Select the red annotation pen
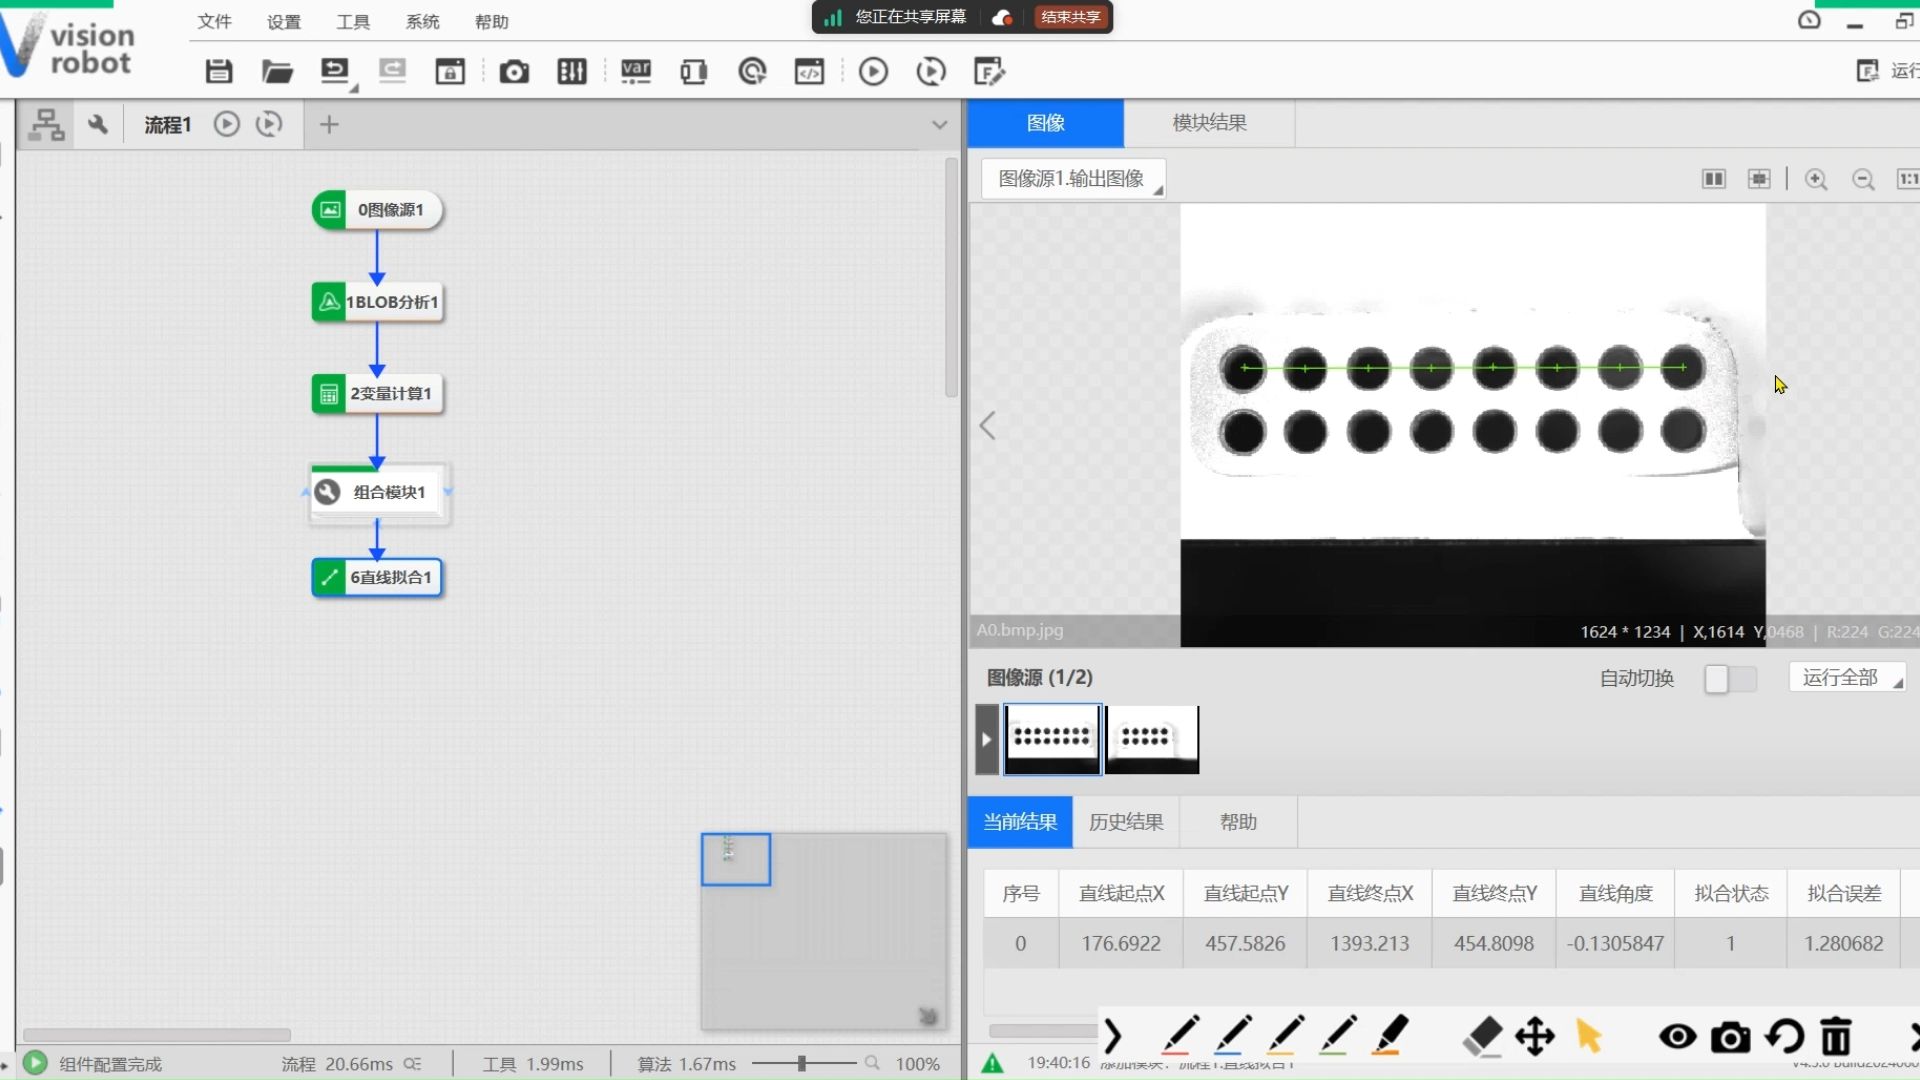The width and height of the screenshot is (1920, 1080). click(1180, 1036)
